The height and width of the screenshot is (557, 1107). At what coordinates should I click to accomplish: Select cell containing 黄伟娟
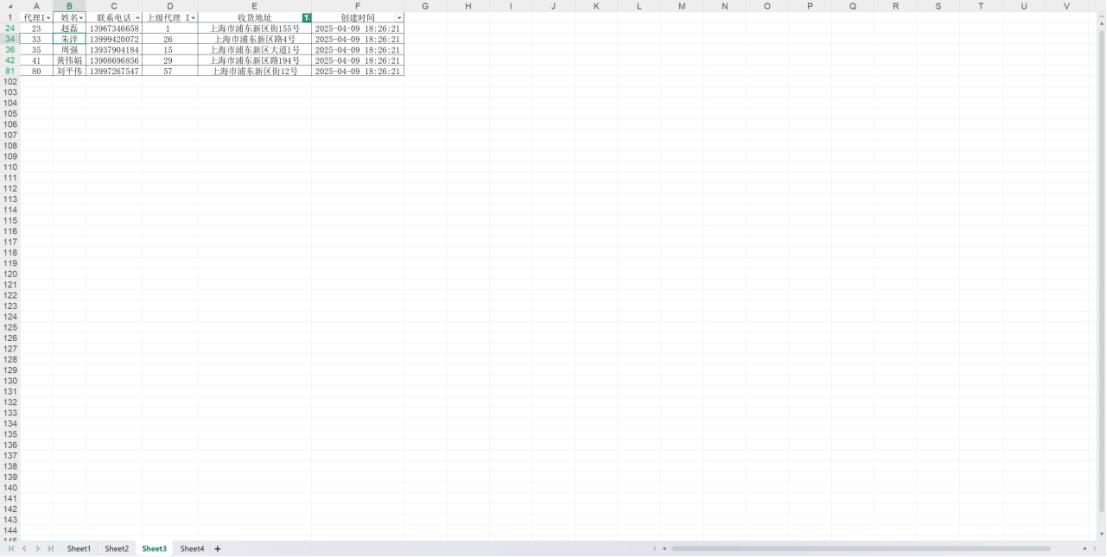pyautogui.click(x=69, y=61)
